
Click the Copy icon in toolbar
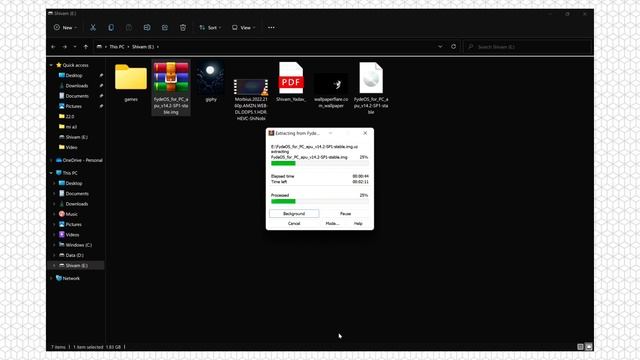(x=111, y=27)
